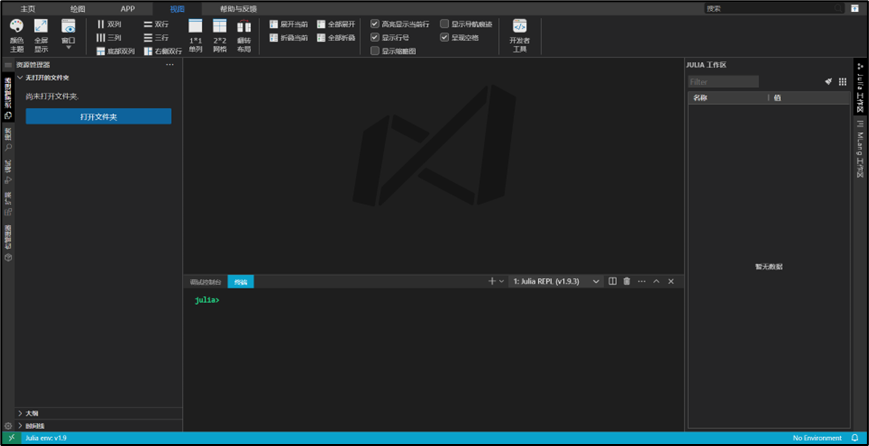Uncheck 显示行号 line numbers checkbox

click(375, 38)
